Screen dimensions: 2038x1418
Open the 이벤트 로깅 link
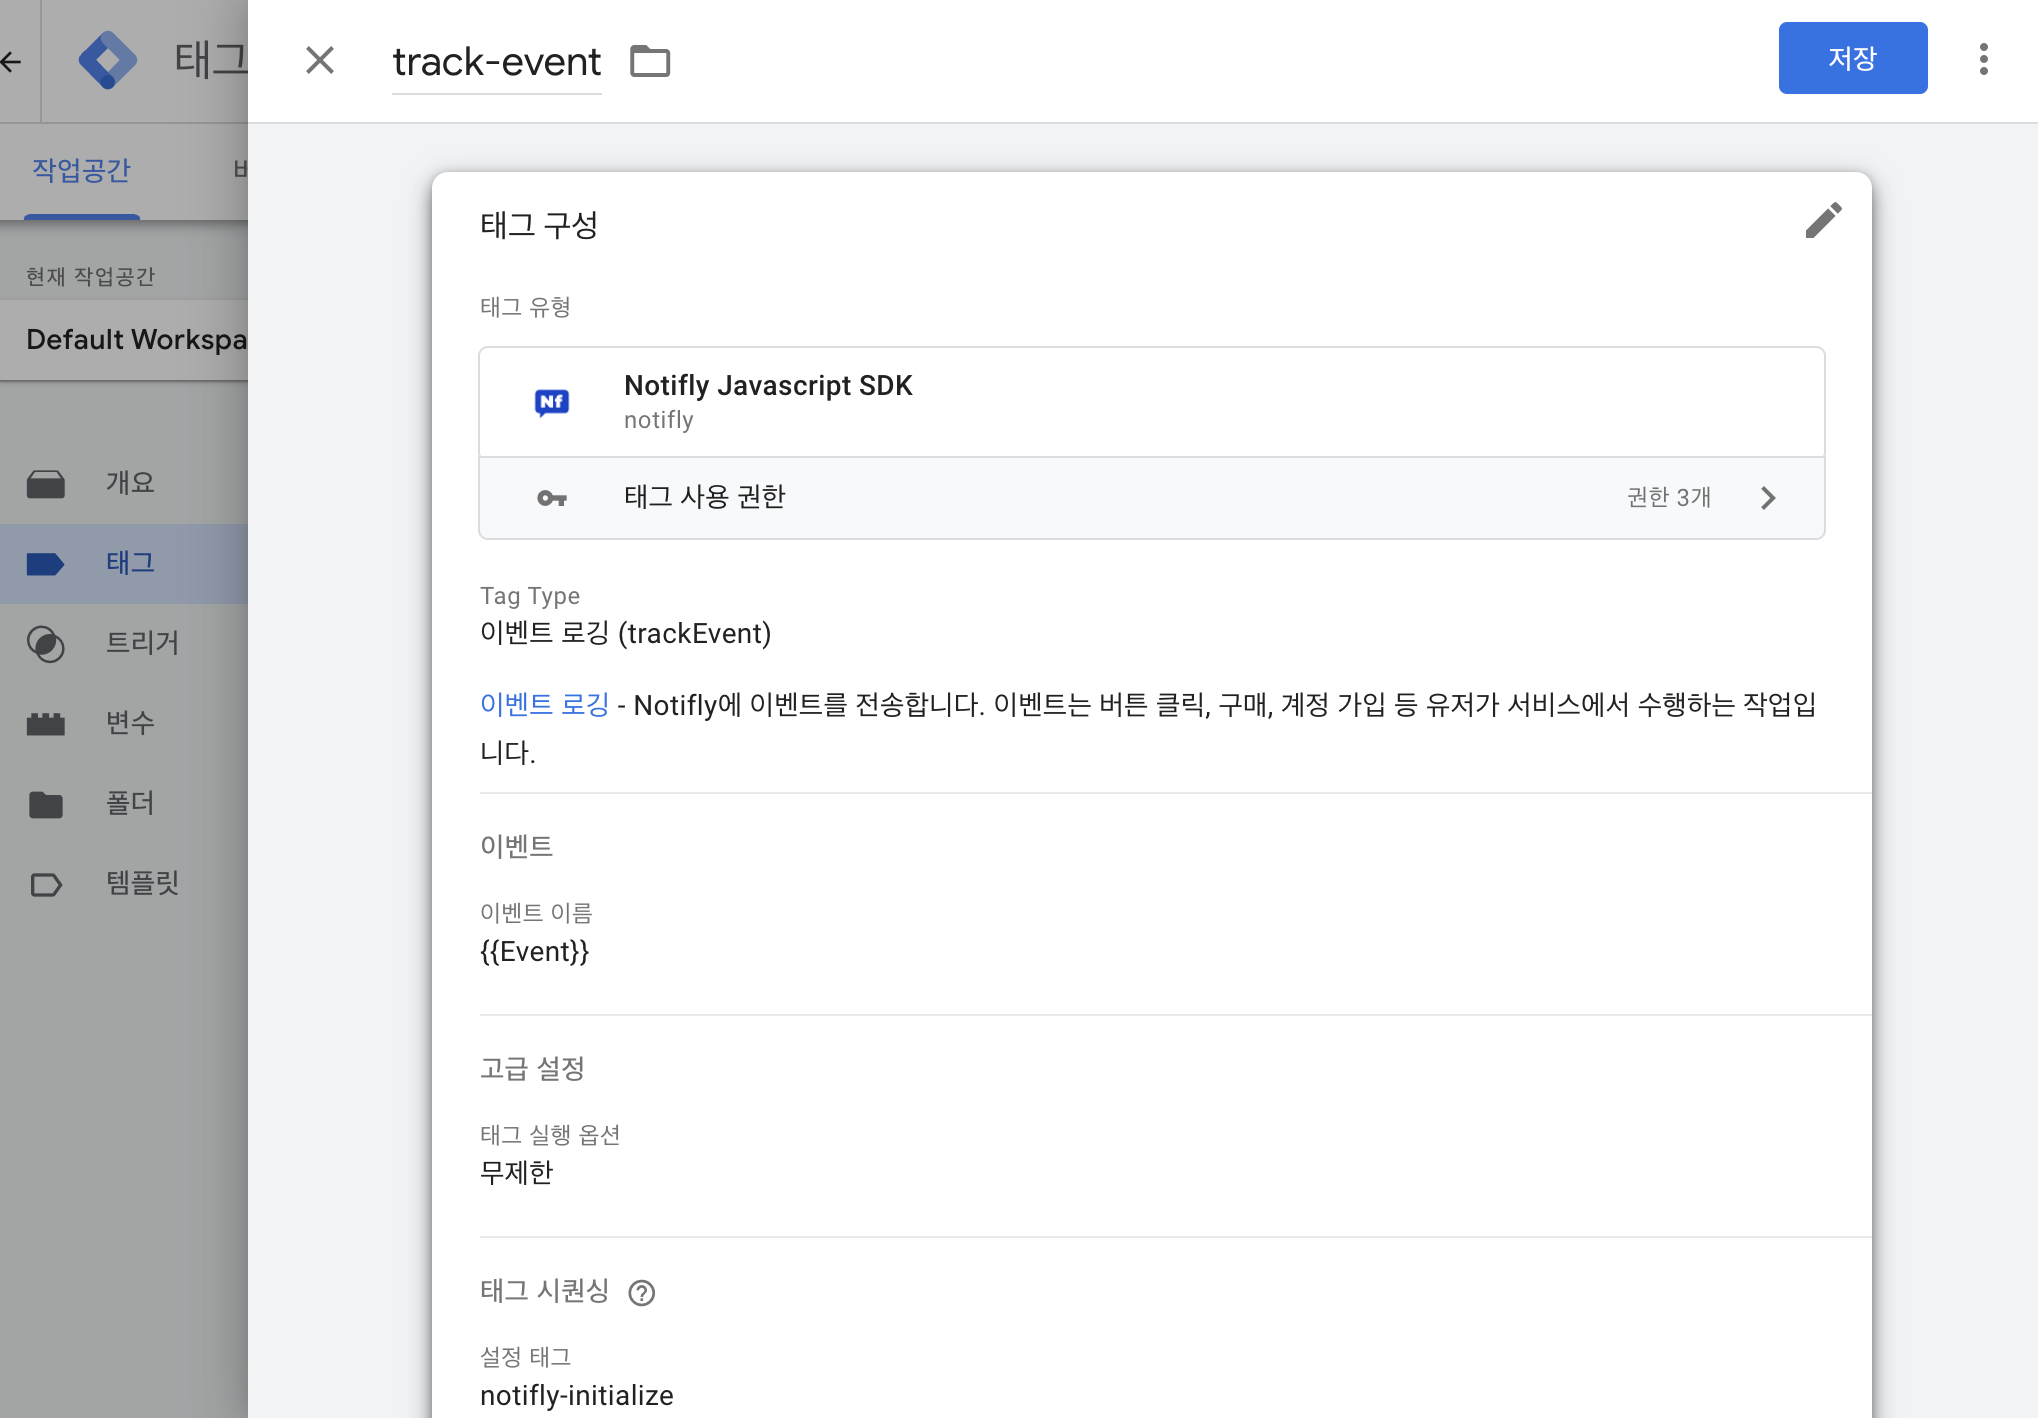click(x=545, y=705)
